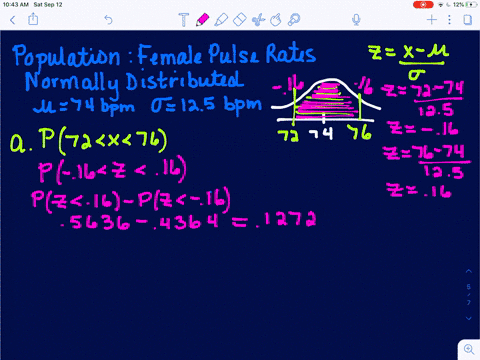Go back to the notes library
The height and width of the screenshot is (360, 480).
tap(13, 20)
